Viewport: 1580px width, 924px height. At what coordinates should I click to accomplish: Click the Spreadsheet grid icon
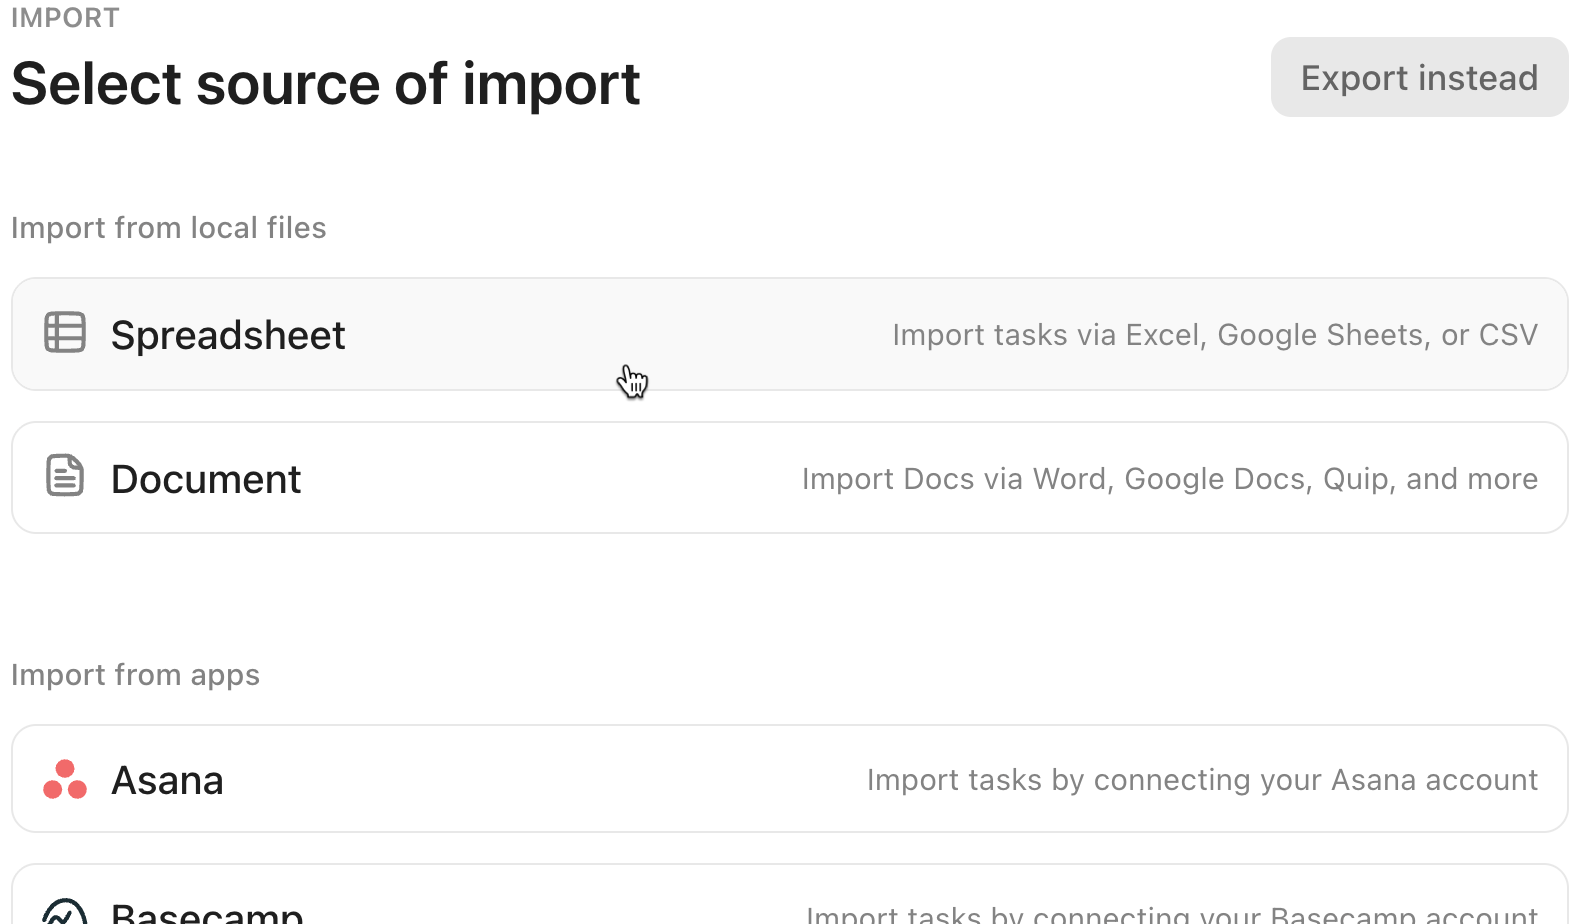(x=64, y=333)
